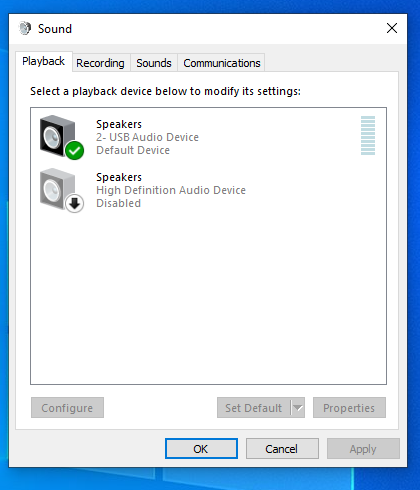
Task: Cancel the Sound dialog
Action: pyautogui.click(x=282, y=449)
